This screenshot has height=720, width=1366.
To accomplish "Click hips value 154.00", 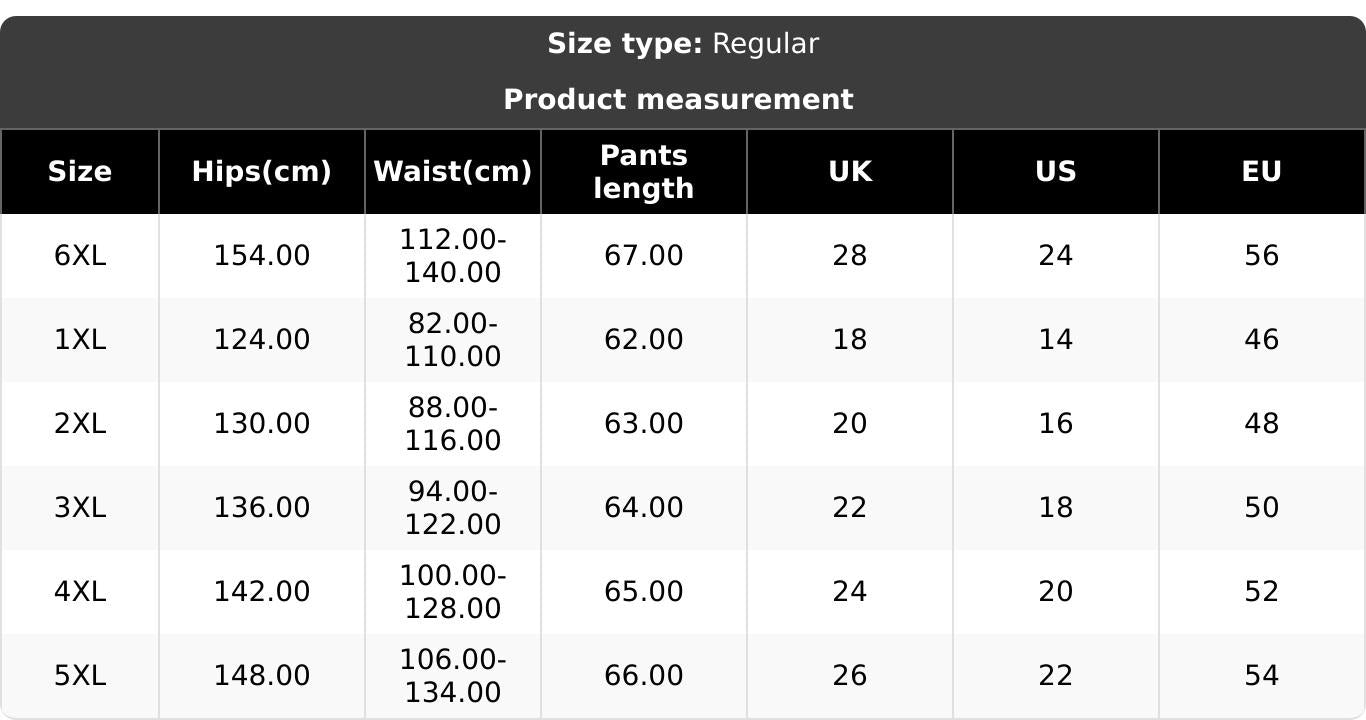I will coord(262,256).
